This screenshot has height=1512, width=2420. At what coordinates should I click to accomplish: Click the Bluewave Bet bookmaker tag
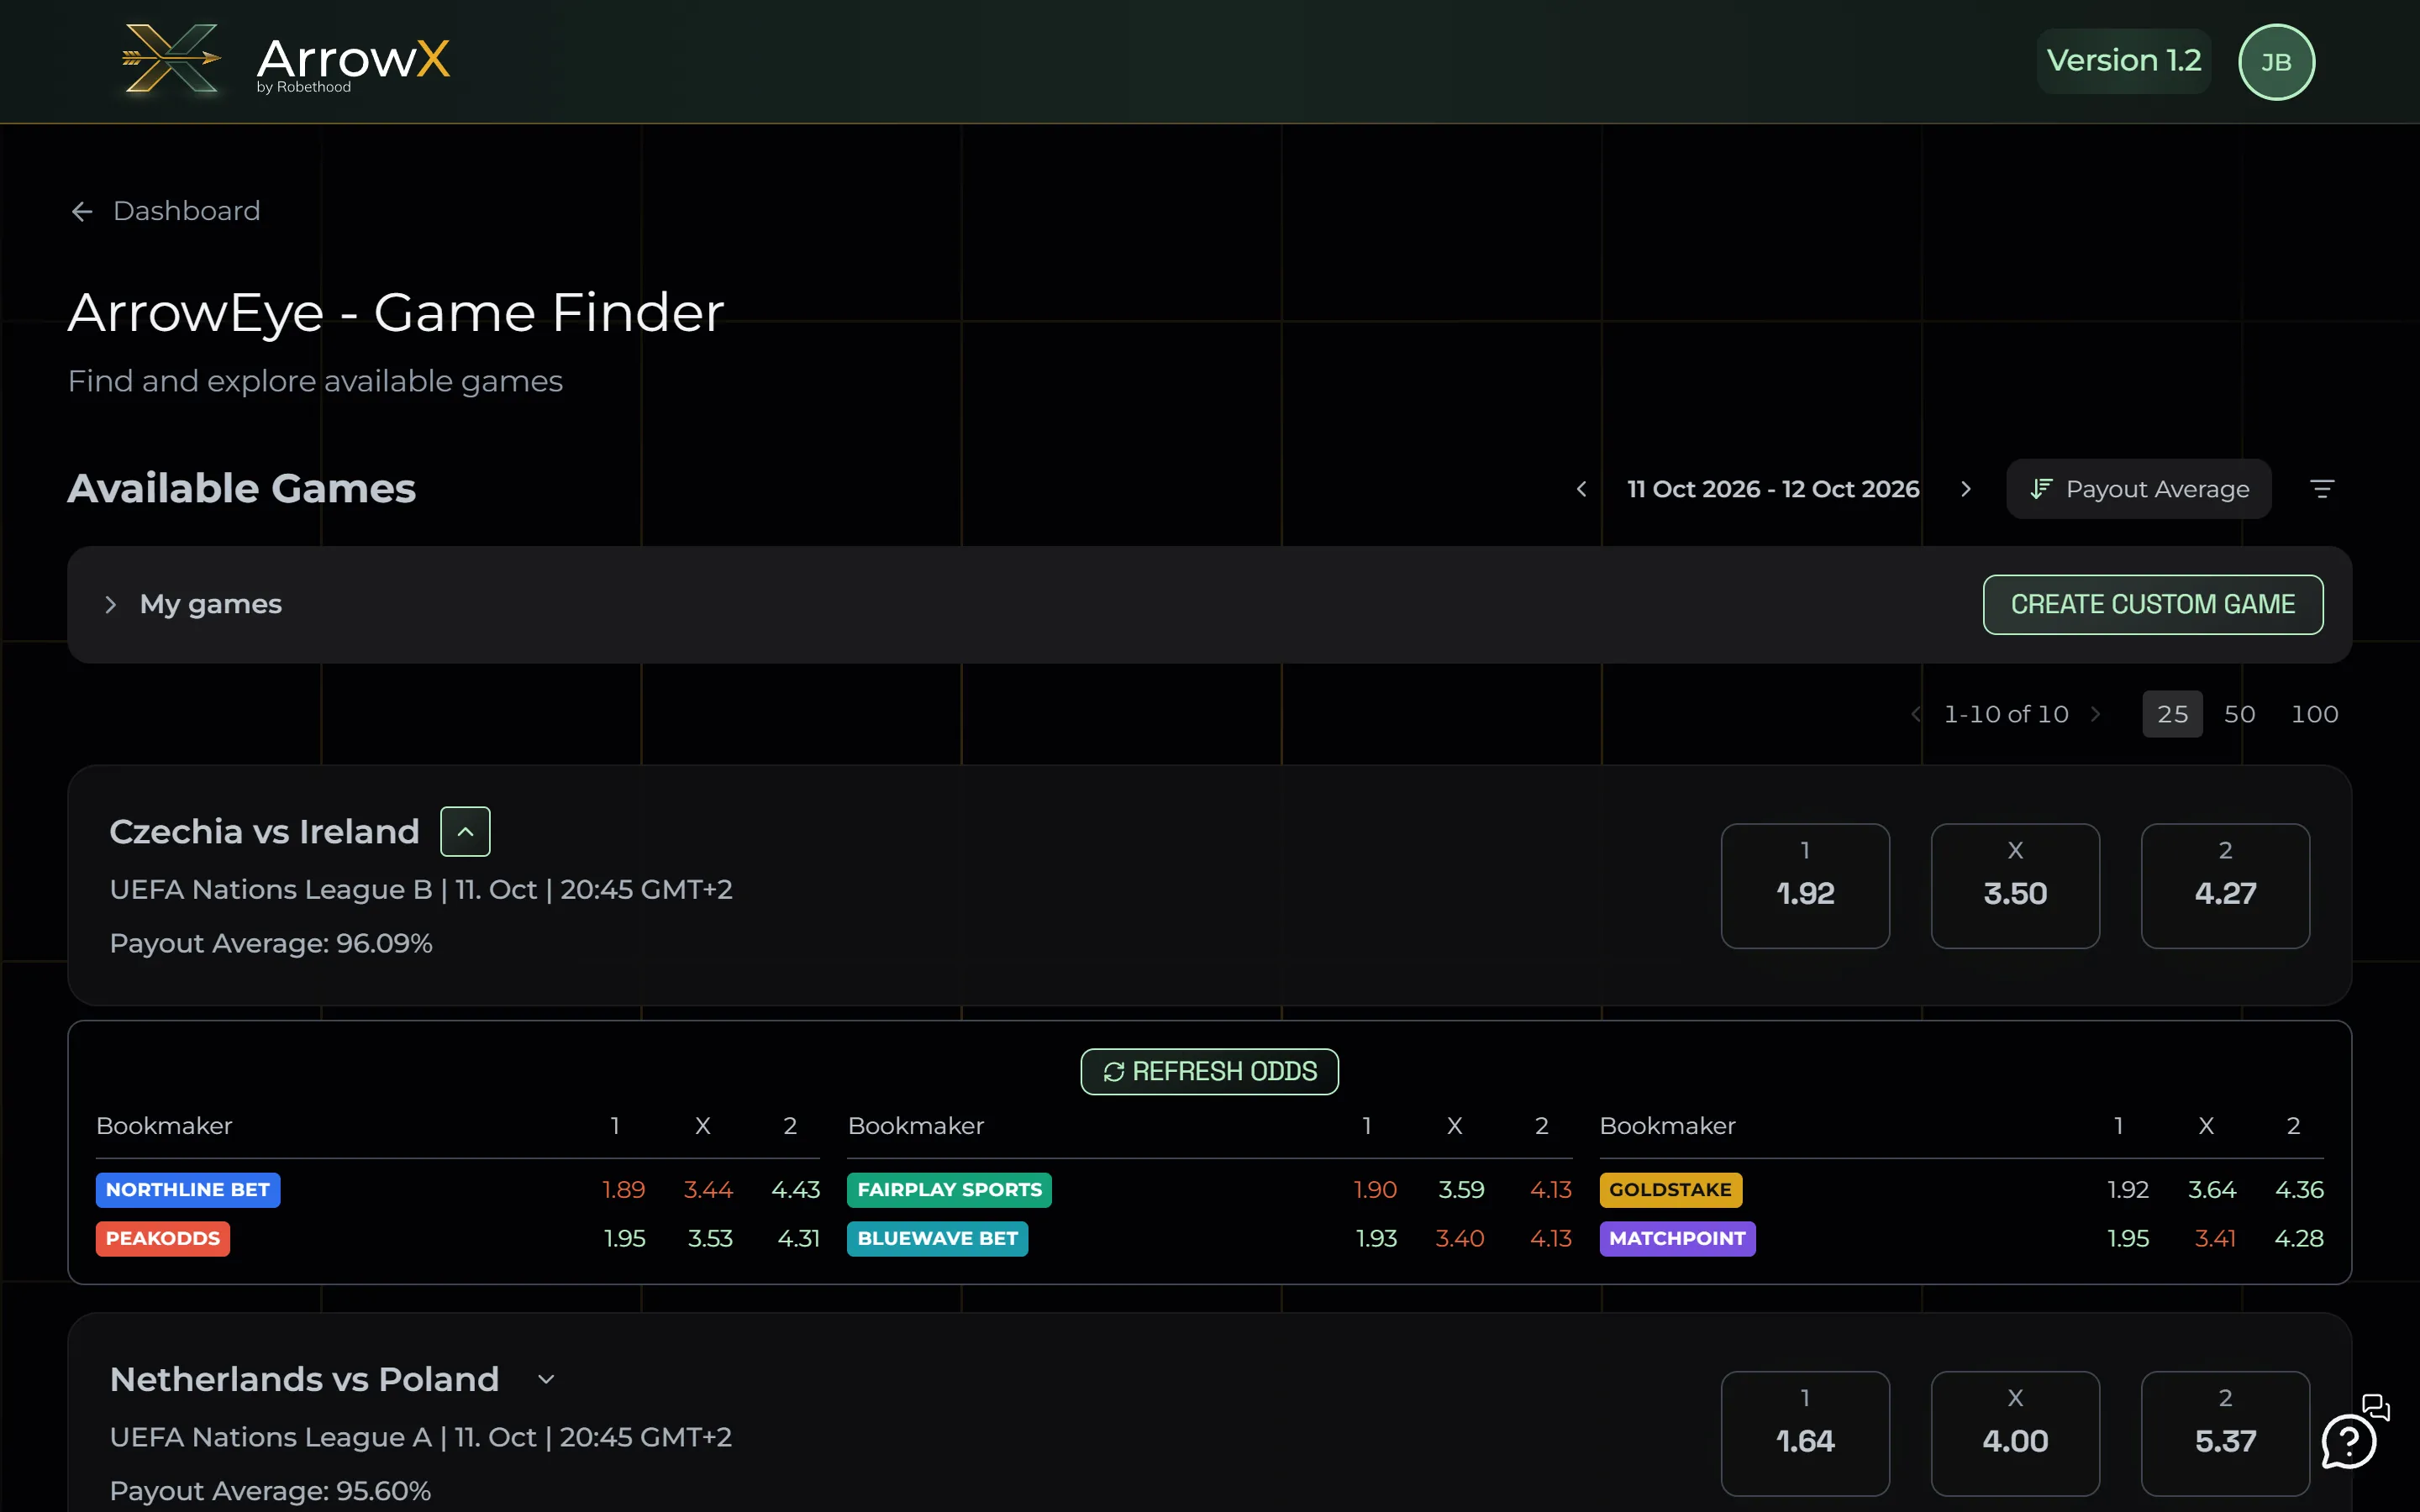[x=937, y=1239]
